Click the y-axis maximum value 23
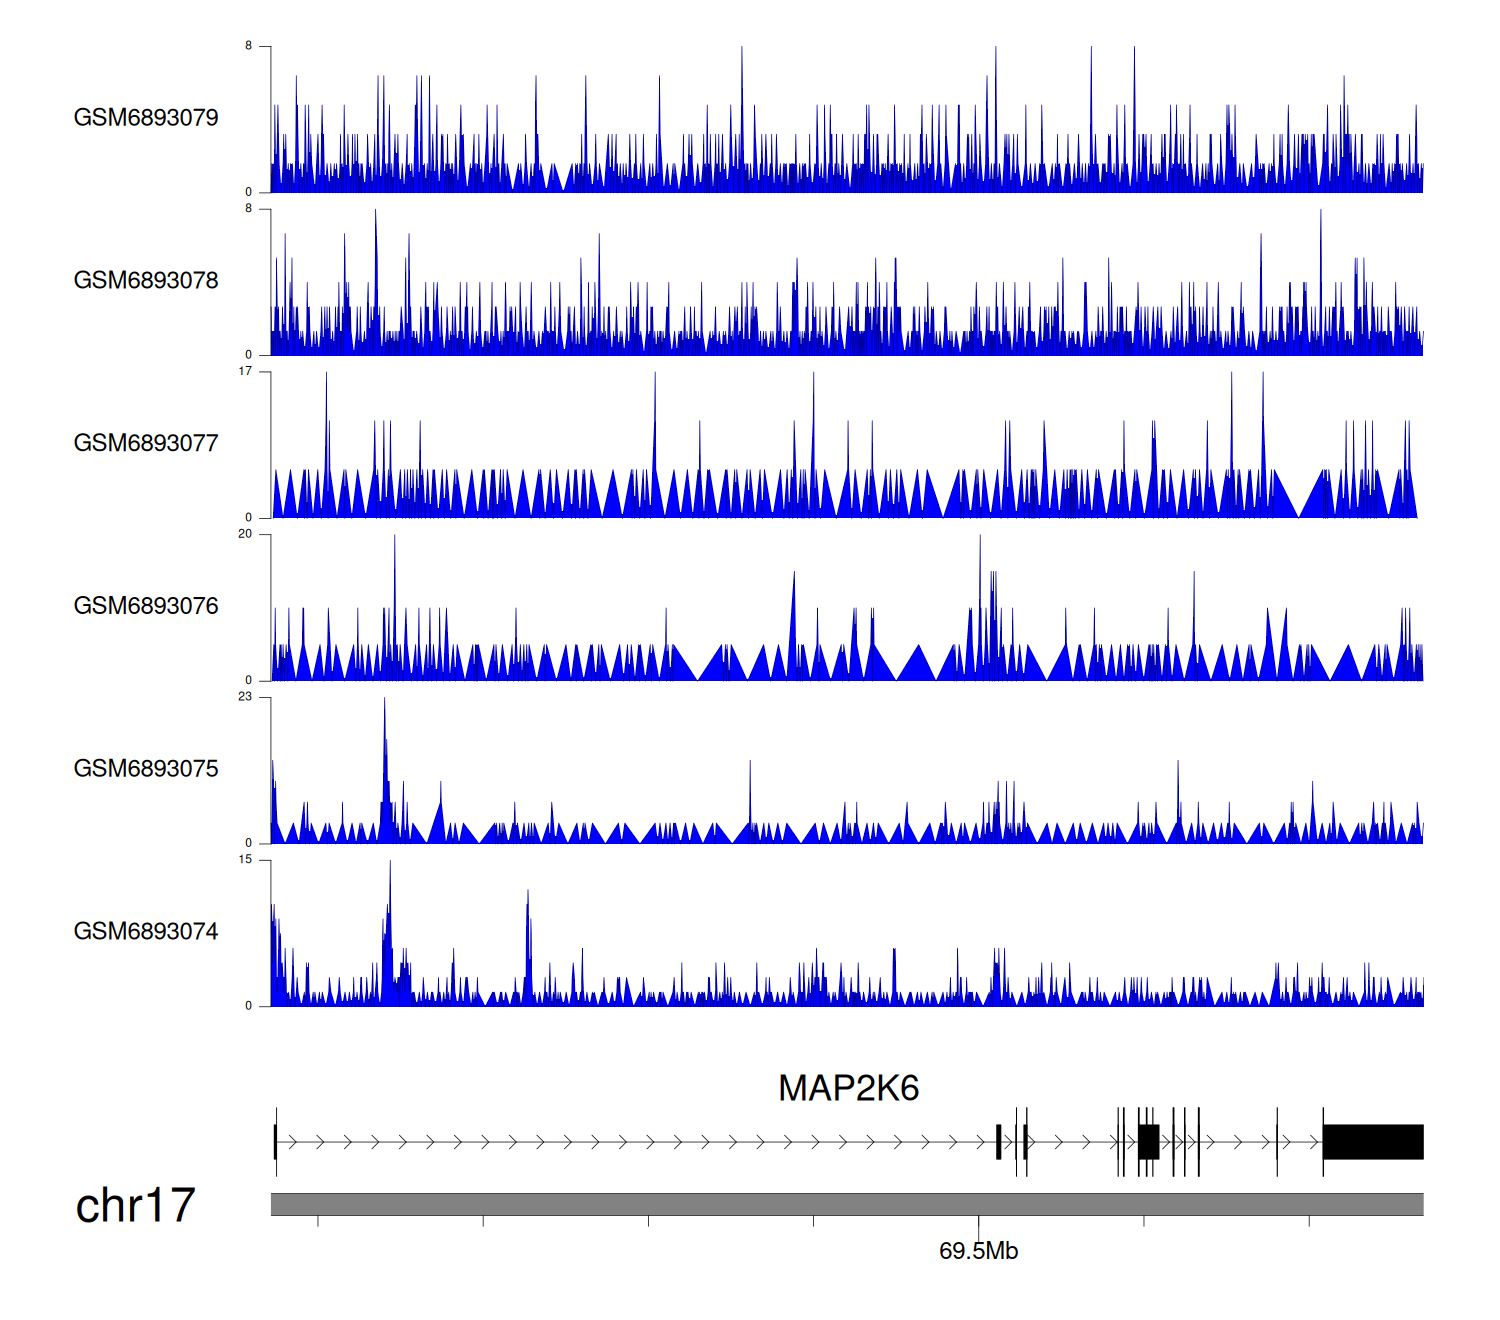The image size is (1500, 1320). (245, 697)
